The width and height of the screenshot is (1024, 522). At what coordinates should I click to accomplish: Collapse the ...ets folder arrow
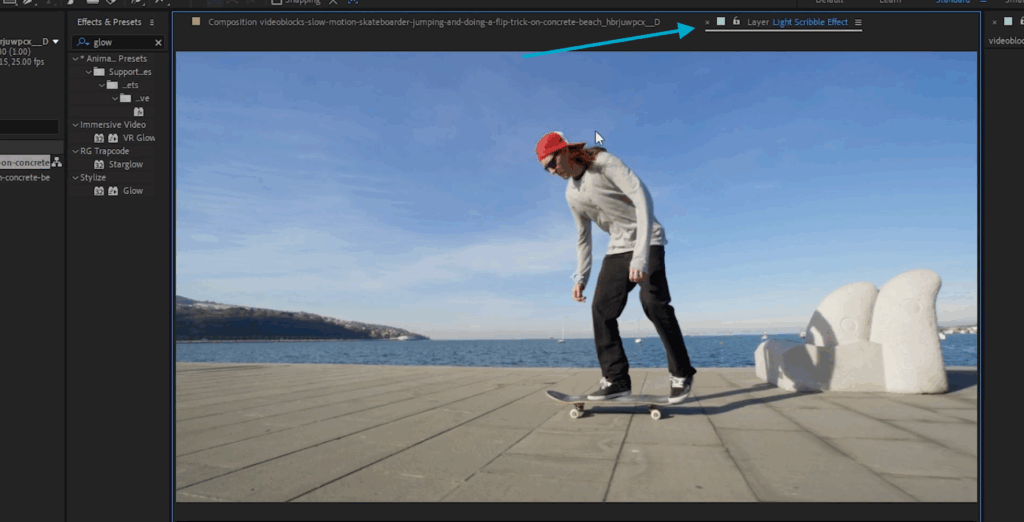click(x=102, y=85)
